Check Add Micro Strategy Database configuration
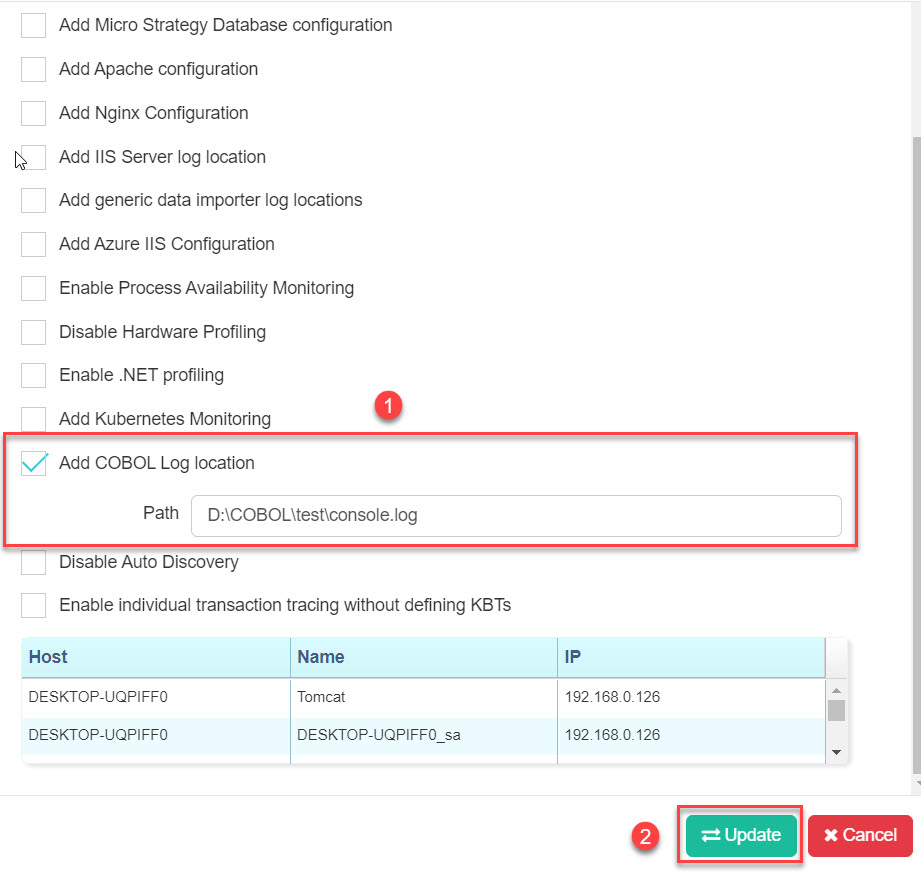The height and width of the screenshot is (873, 921). (x=33, y=25)
